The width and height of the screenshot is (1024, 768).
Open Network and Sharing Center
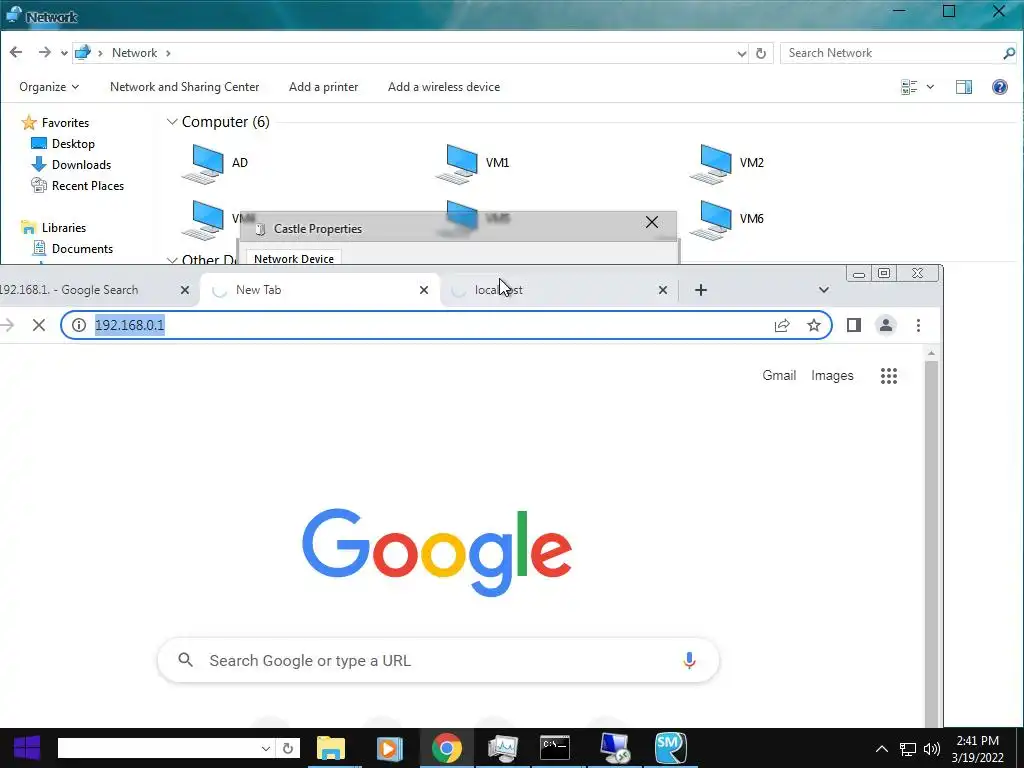184,87
